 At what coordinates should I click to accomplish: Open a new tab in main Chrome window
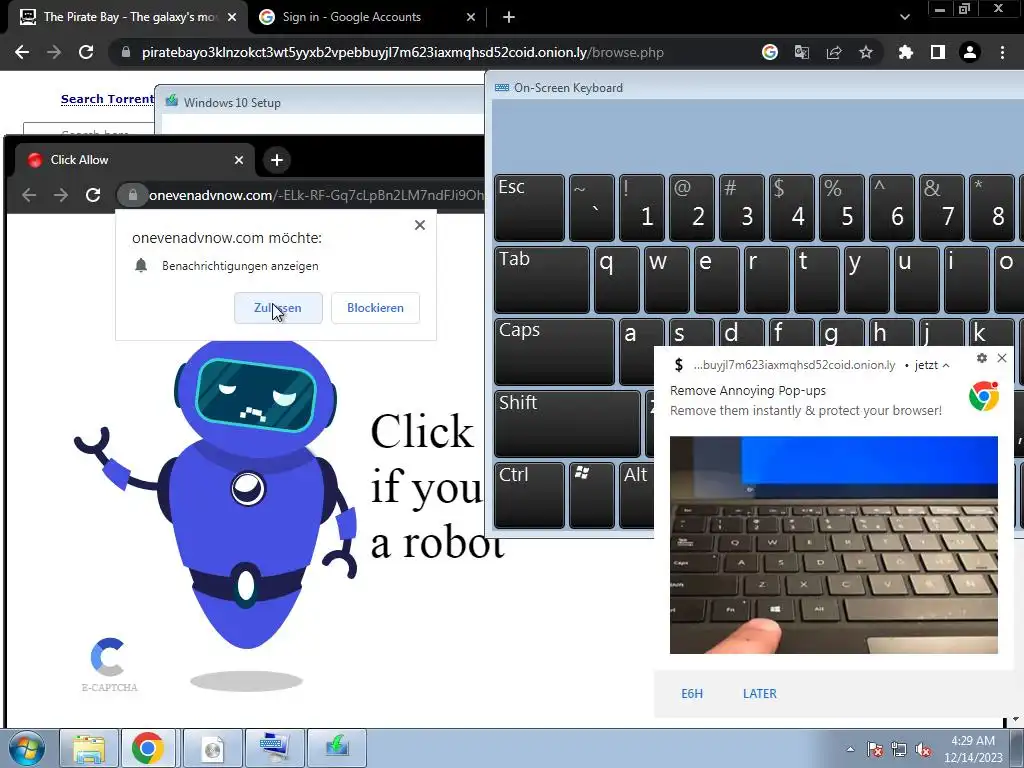[509, 17]
